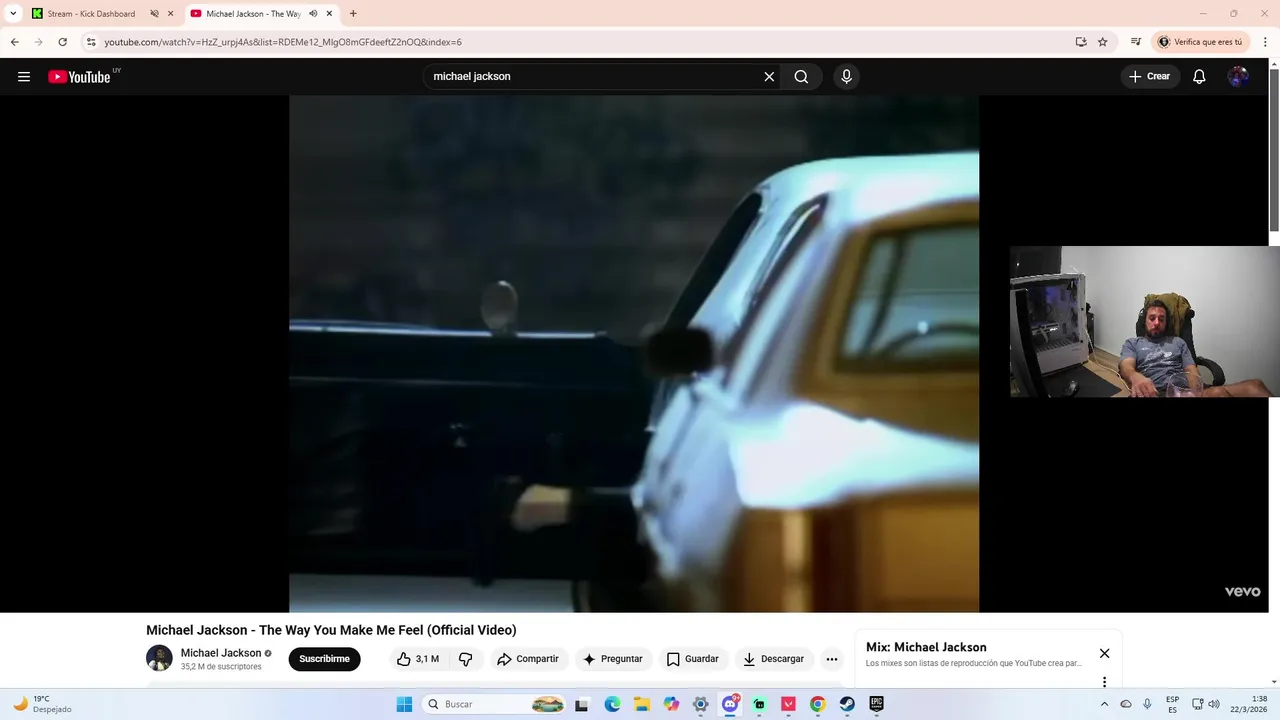Open the Mix playlist options kebab menu

pyautogui.click(x=1104, y=682)
